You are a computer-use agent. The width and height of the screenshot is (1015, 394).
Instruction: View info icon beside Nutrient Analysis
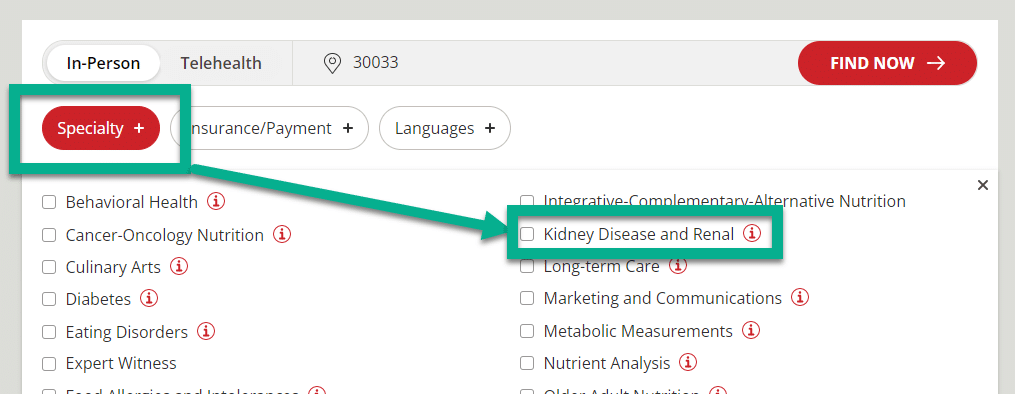tap(688, 362)
